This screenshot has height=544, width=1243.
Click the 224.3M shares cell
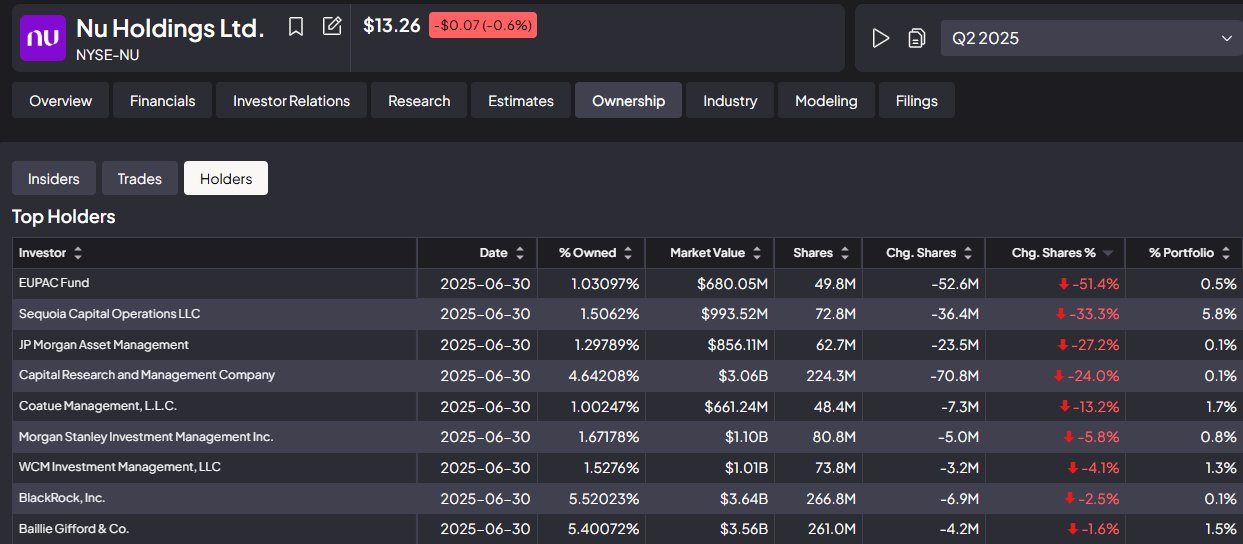(829, 376)
